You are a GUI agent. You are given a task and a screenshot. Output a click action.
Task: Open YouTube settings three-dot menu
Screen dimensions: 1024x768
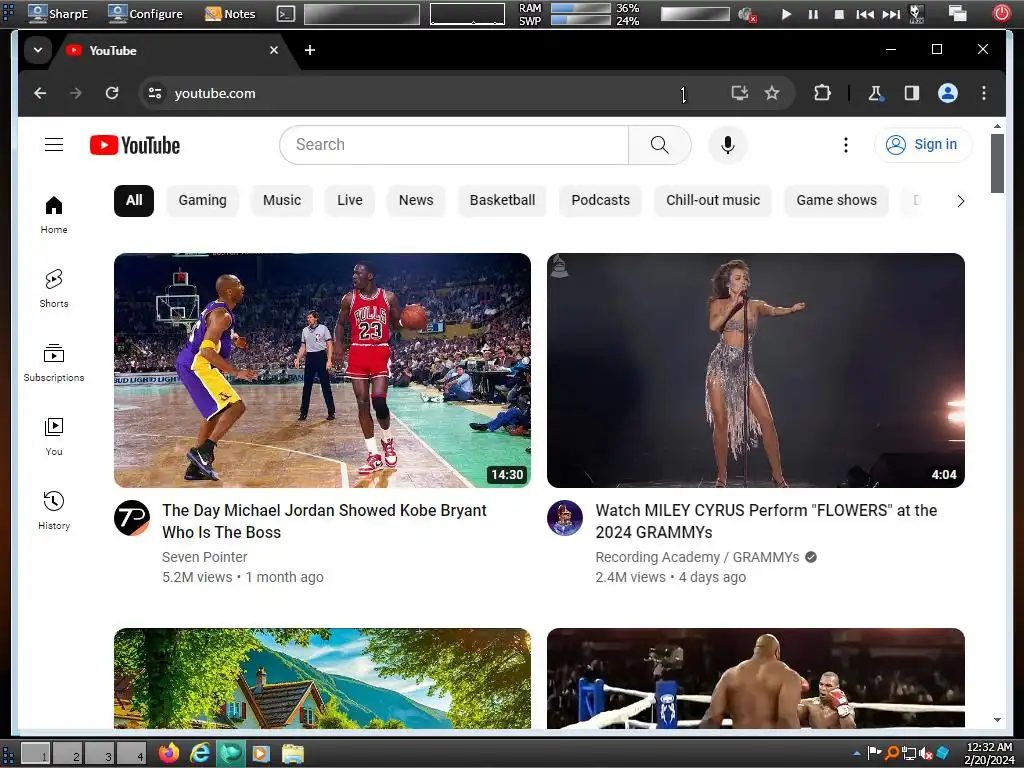[846, 145]
